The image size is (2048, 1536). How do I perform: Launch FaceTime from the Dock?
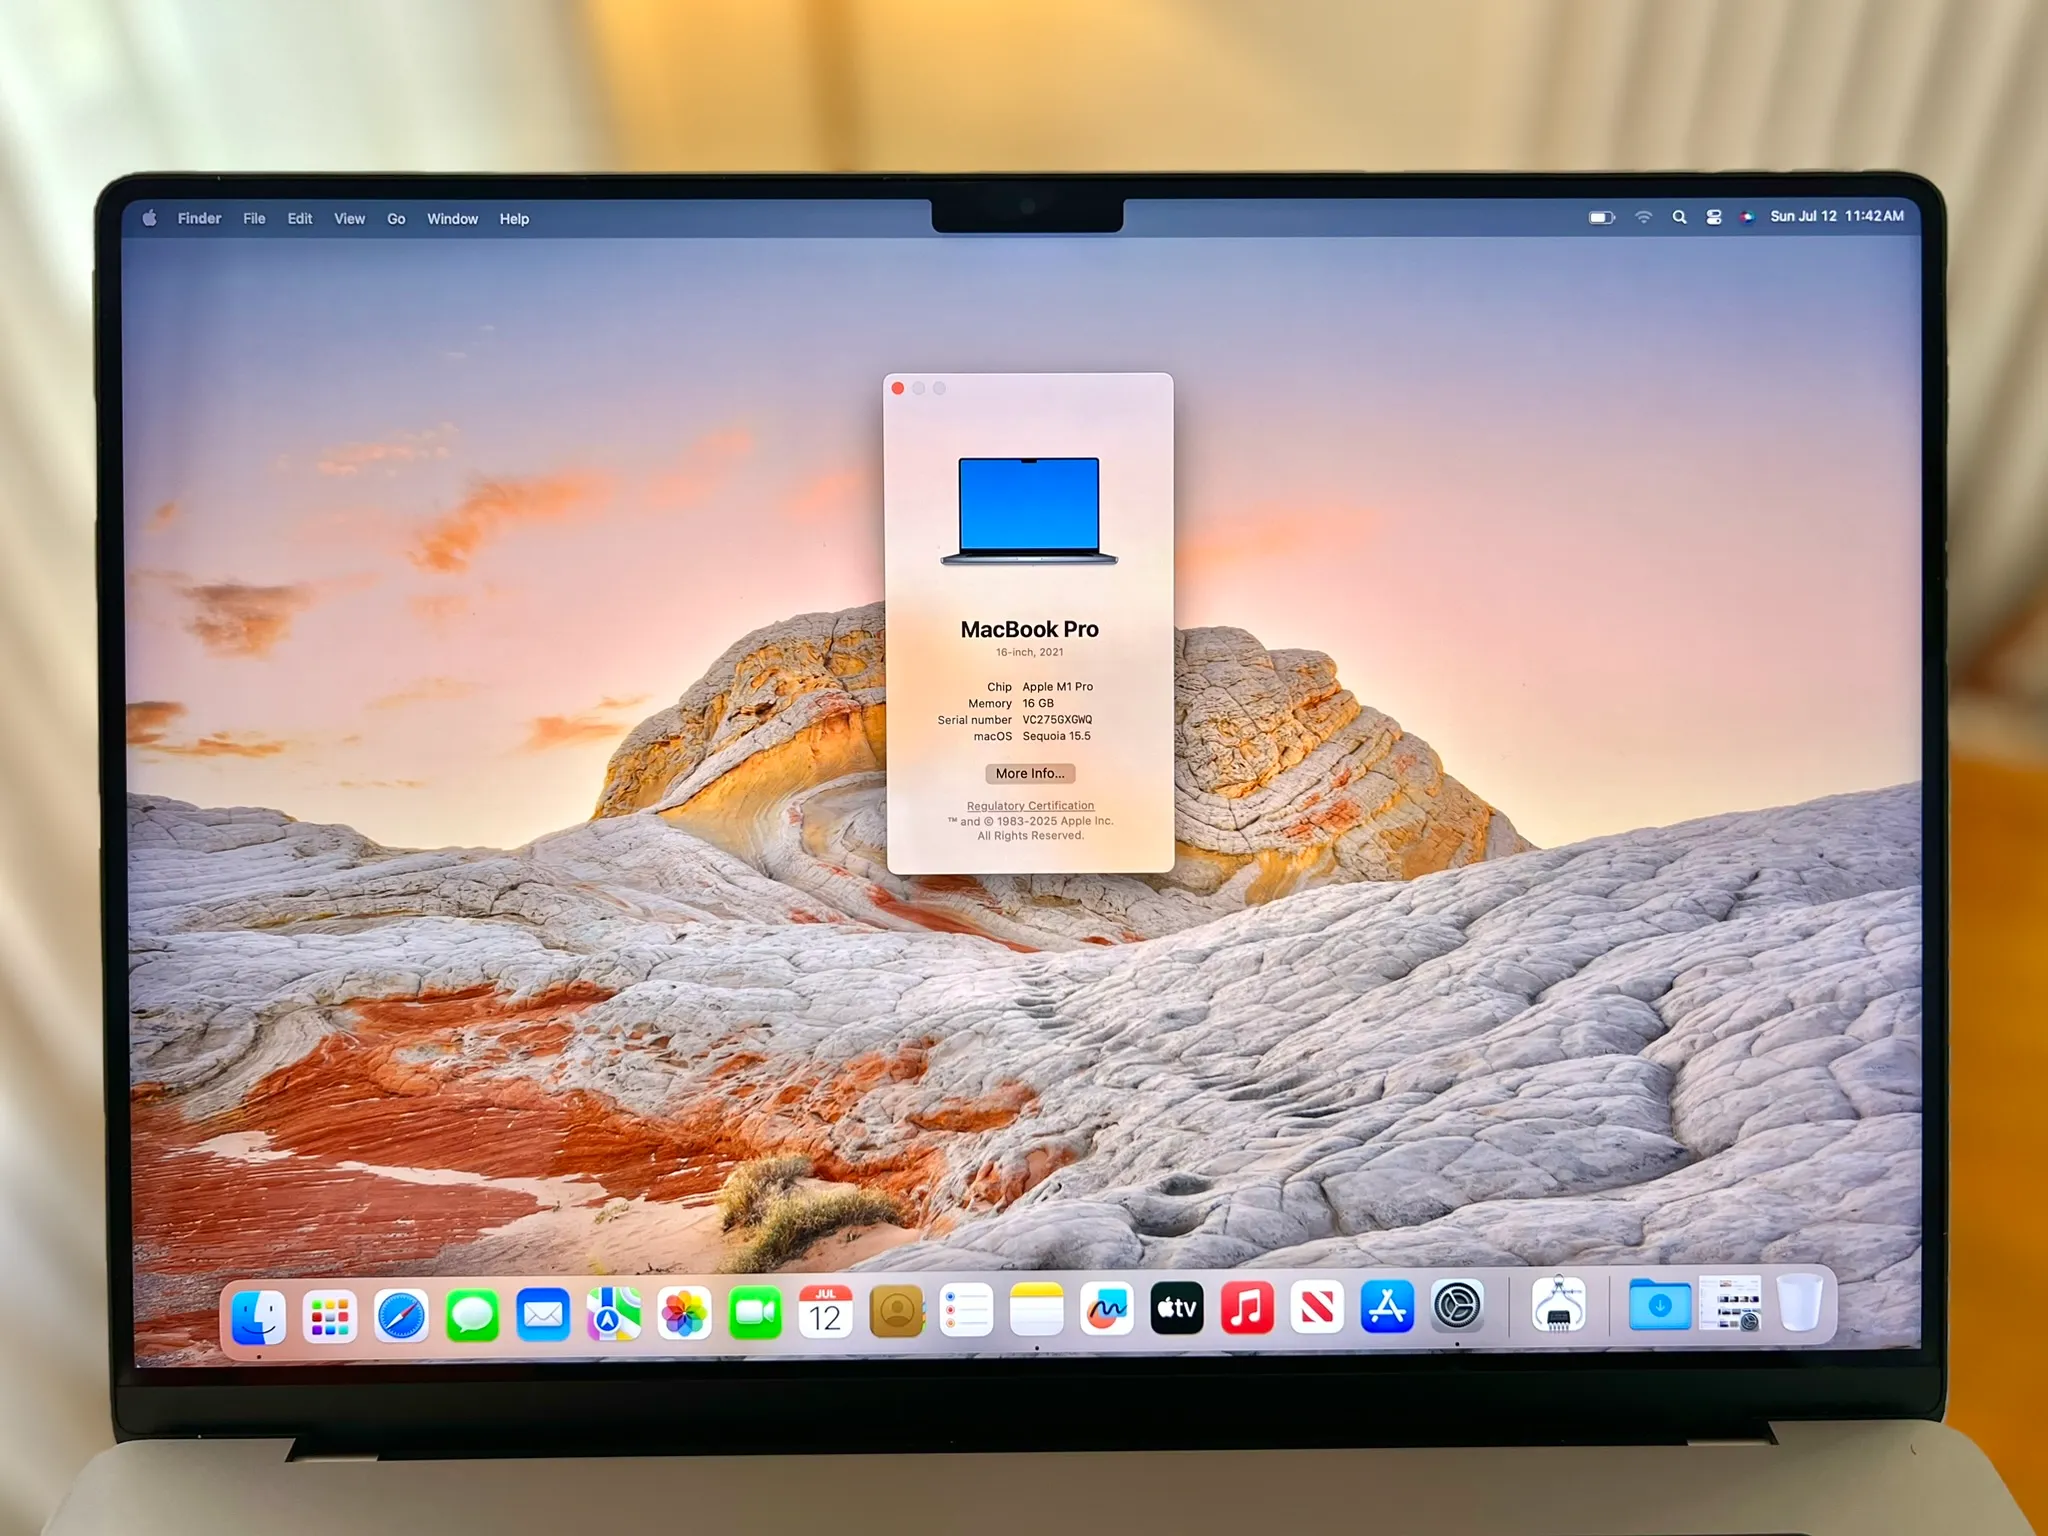click(x=755, y=1312)
